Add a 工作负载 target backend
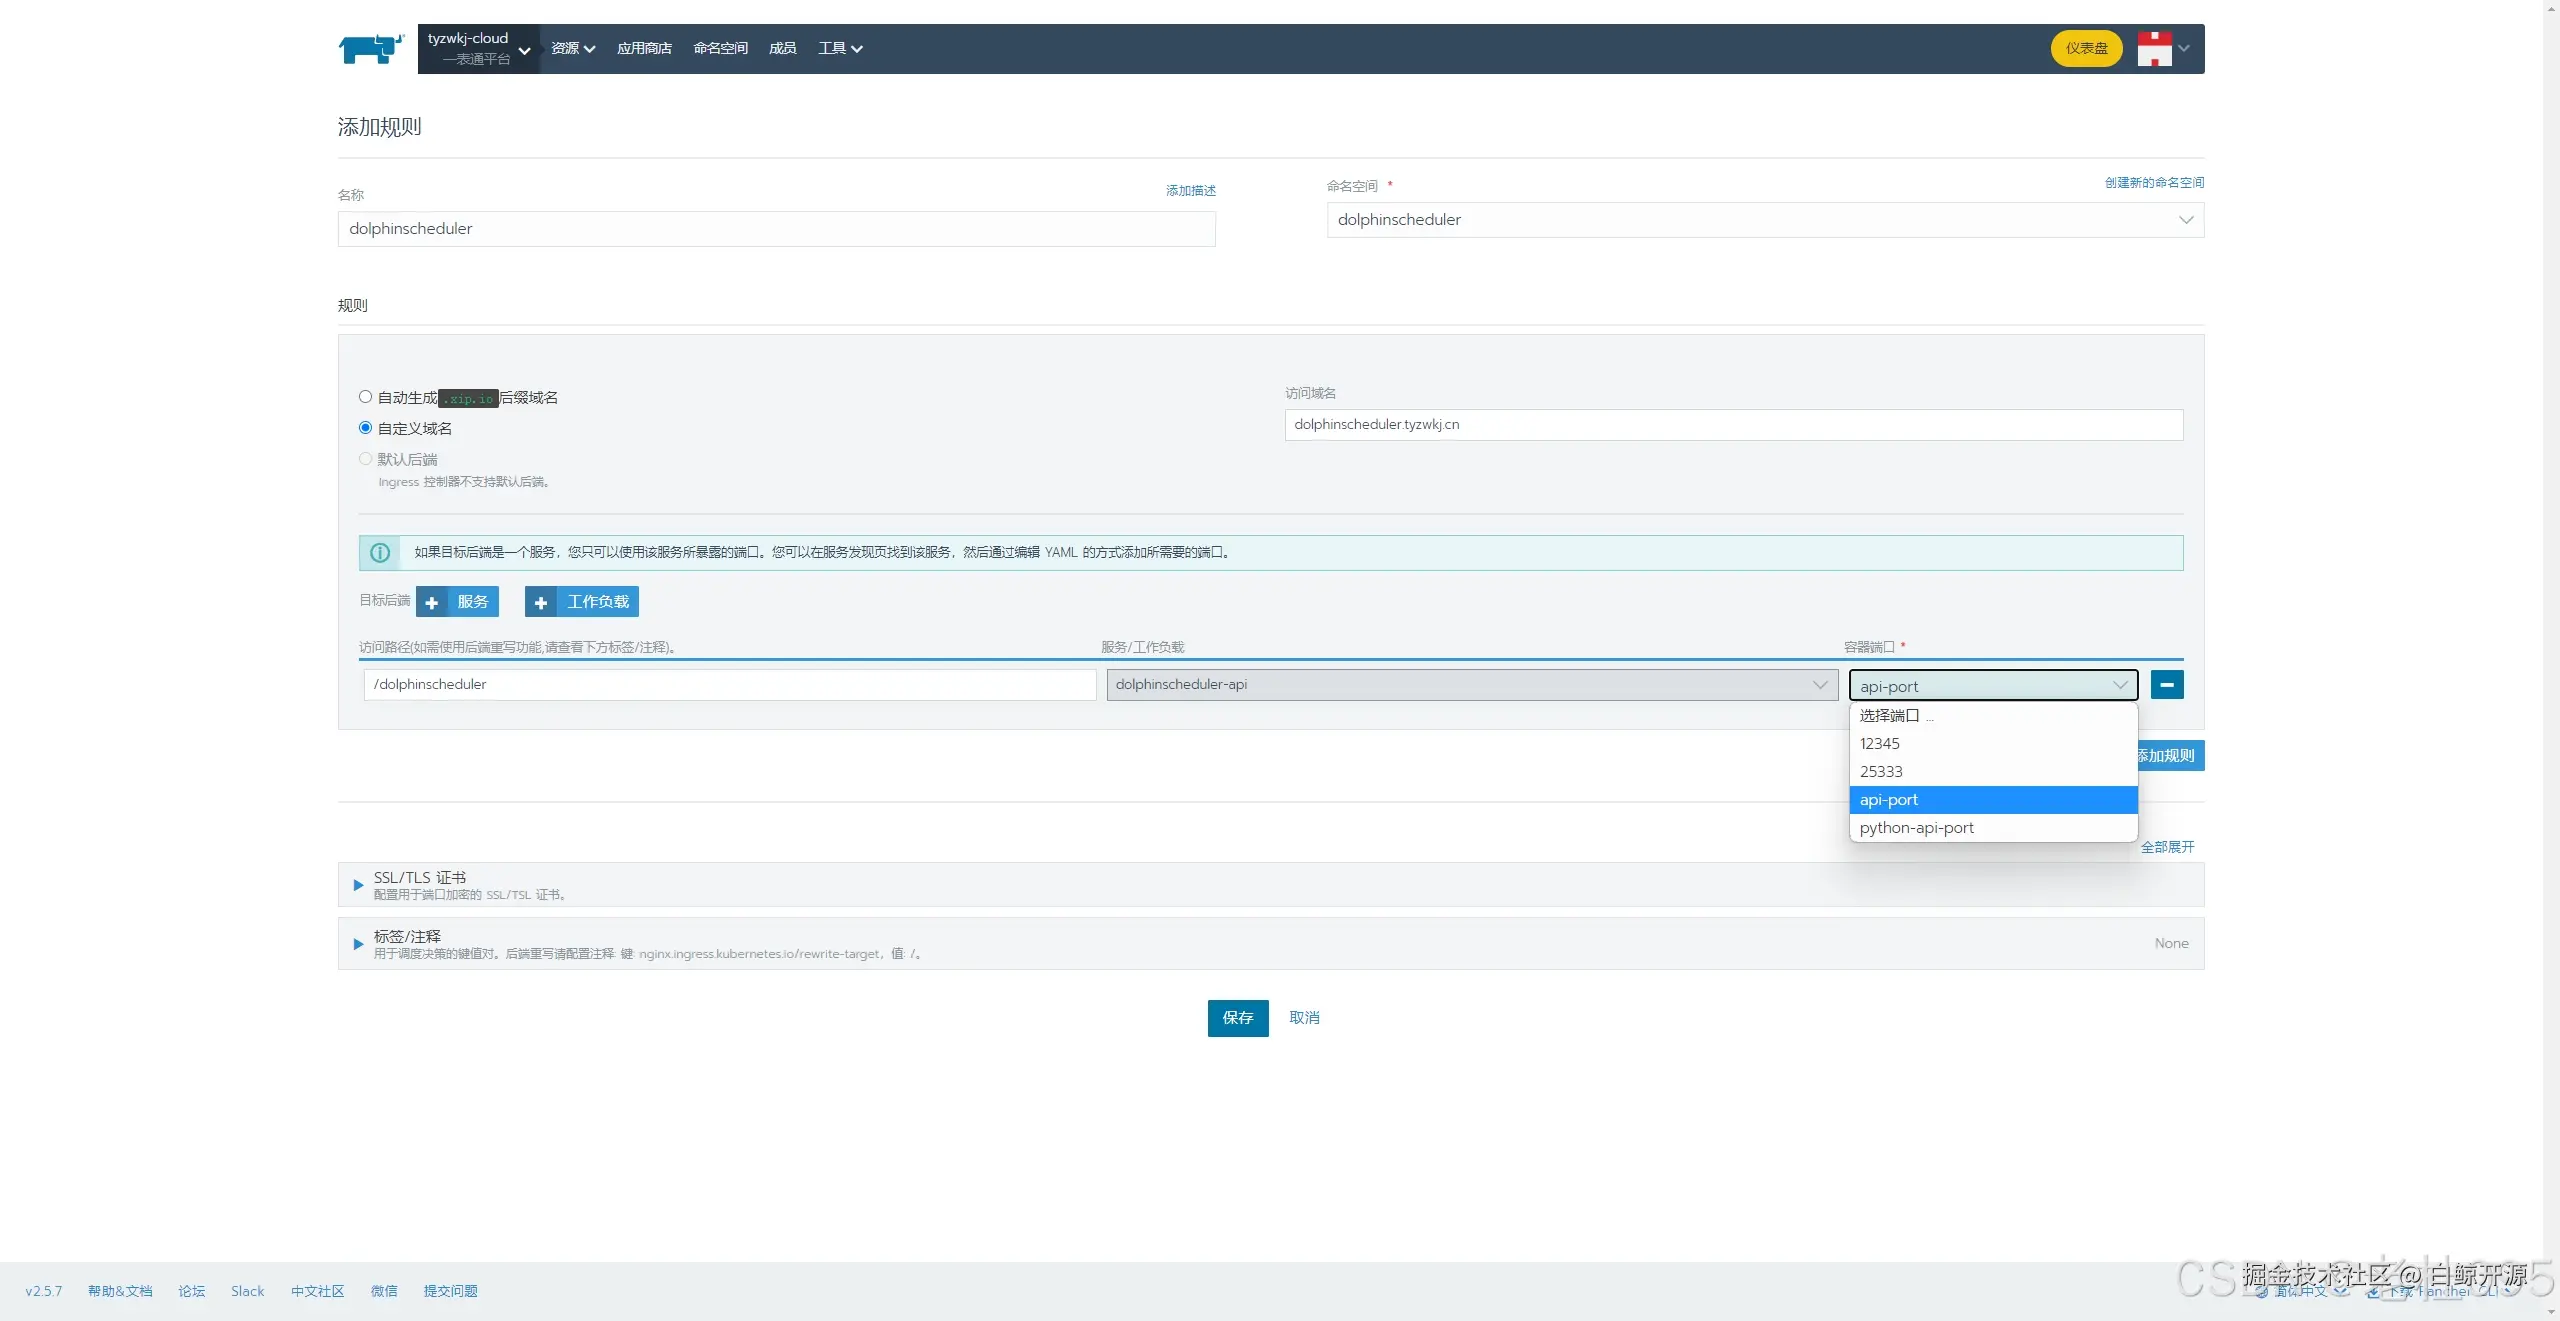Screen dimensions: 2560x1321 tap(582, 601)
